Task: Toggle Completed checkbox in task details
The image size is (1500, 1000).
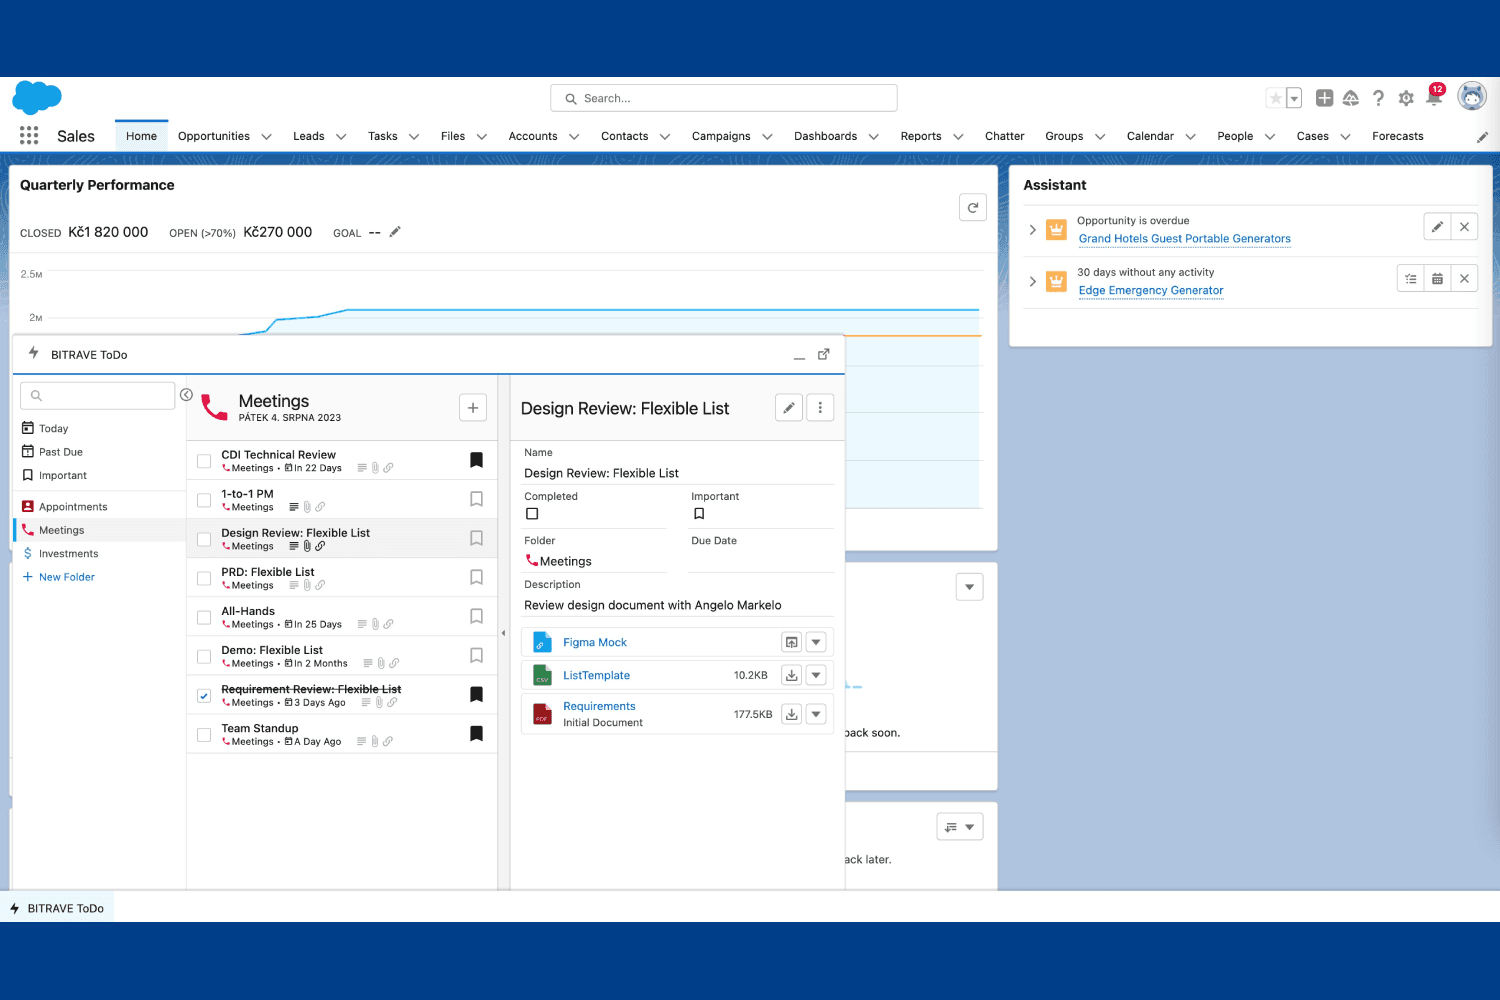Action: point(532,514)
